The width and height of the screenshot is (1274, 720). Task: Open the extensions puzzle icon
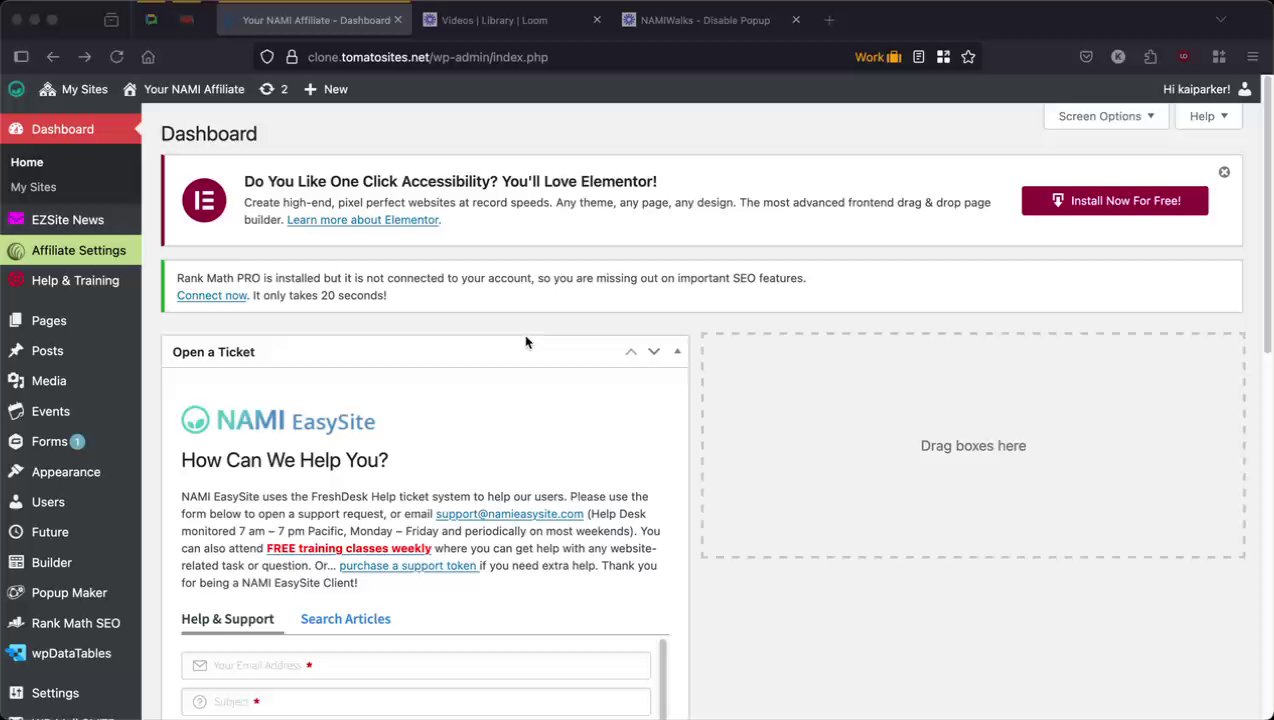click(1150, 57)
